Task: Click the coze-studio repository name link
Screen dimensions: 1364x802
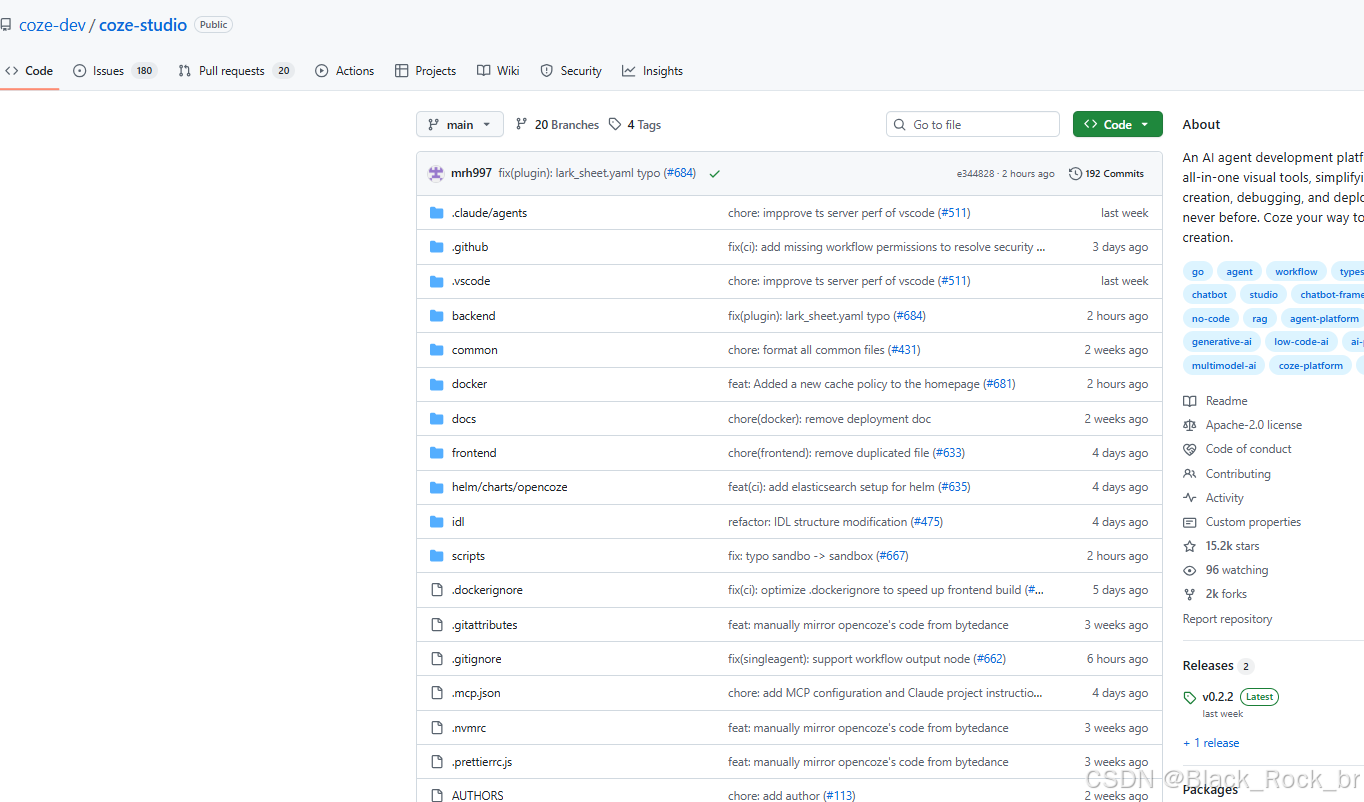Action: pos(143,25)
